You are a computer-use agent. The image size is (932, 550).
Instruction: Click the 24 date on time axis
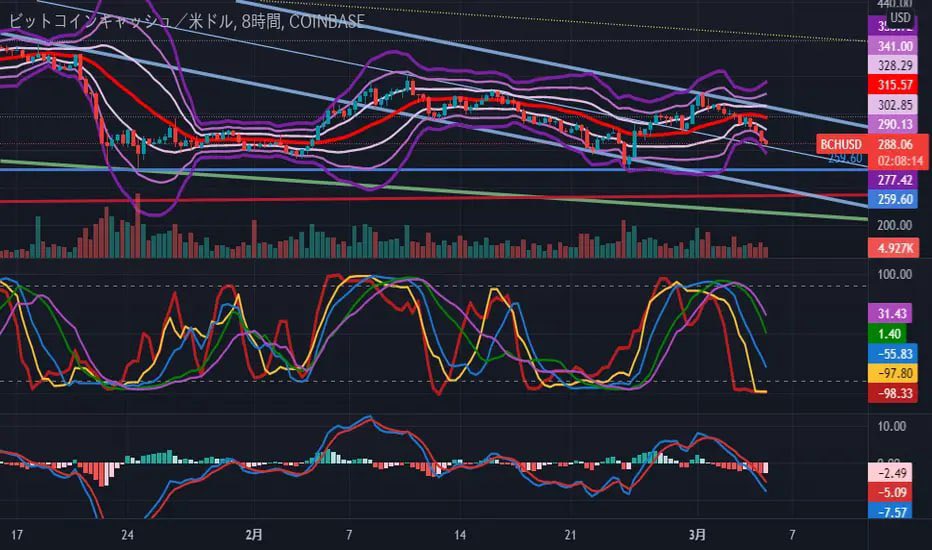[127, 535]
